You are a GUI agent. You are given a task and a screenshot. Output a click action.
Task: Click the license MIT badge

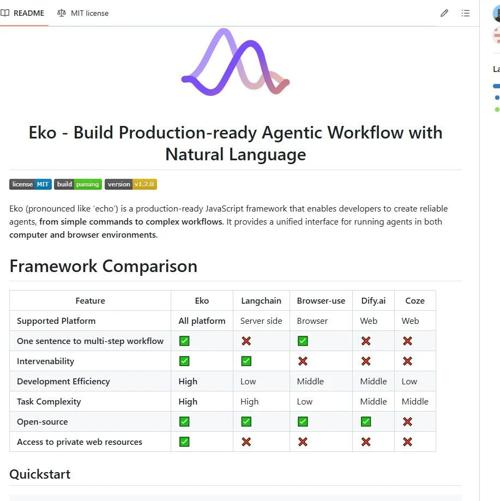(30, 184)
